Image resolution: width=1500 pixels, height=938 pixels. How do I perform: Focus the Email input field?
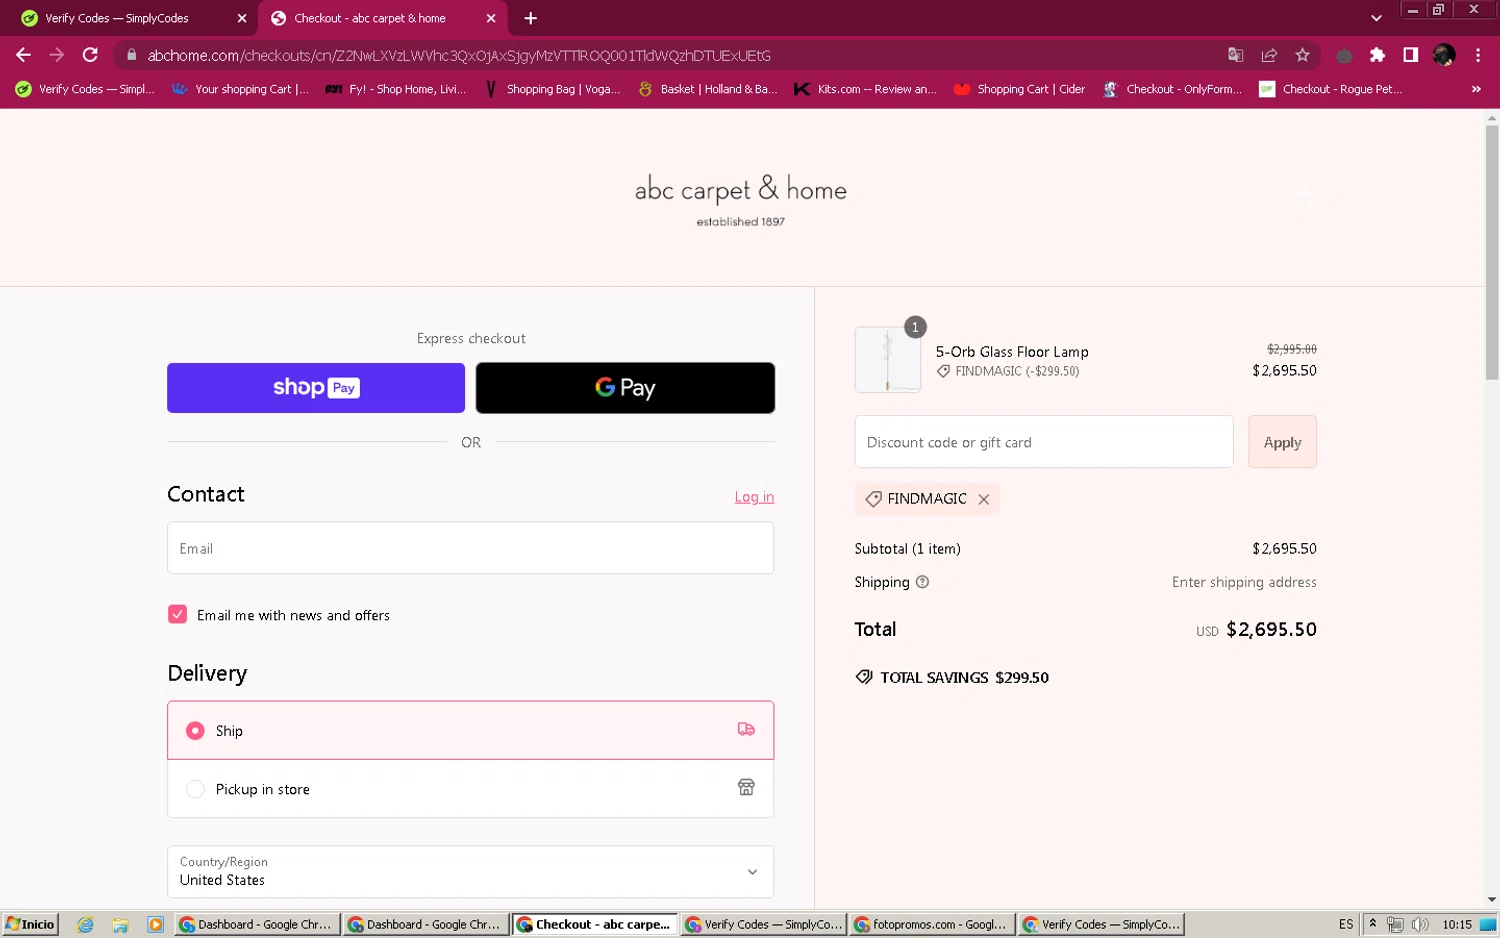coord(470,548)
